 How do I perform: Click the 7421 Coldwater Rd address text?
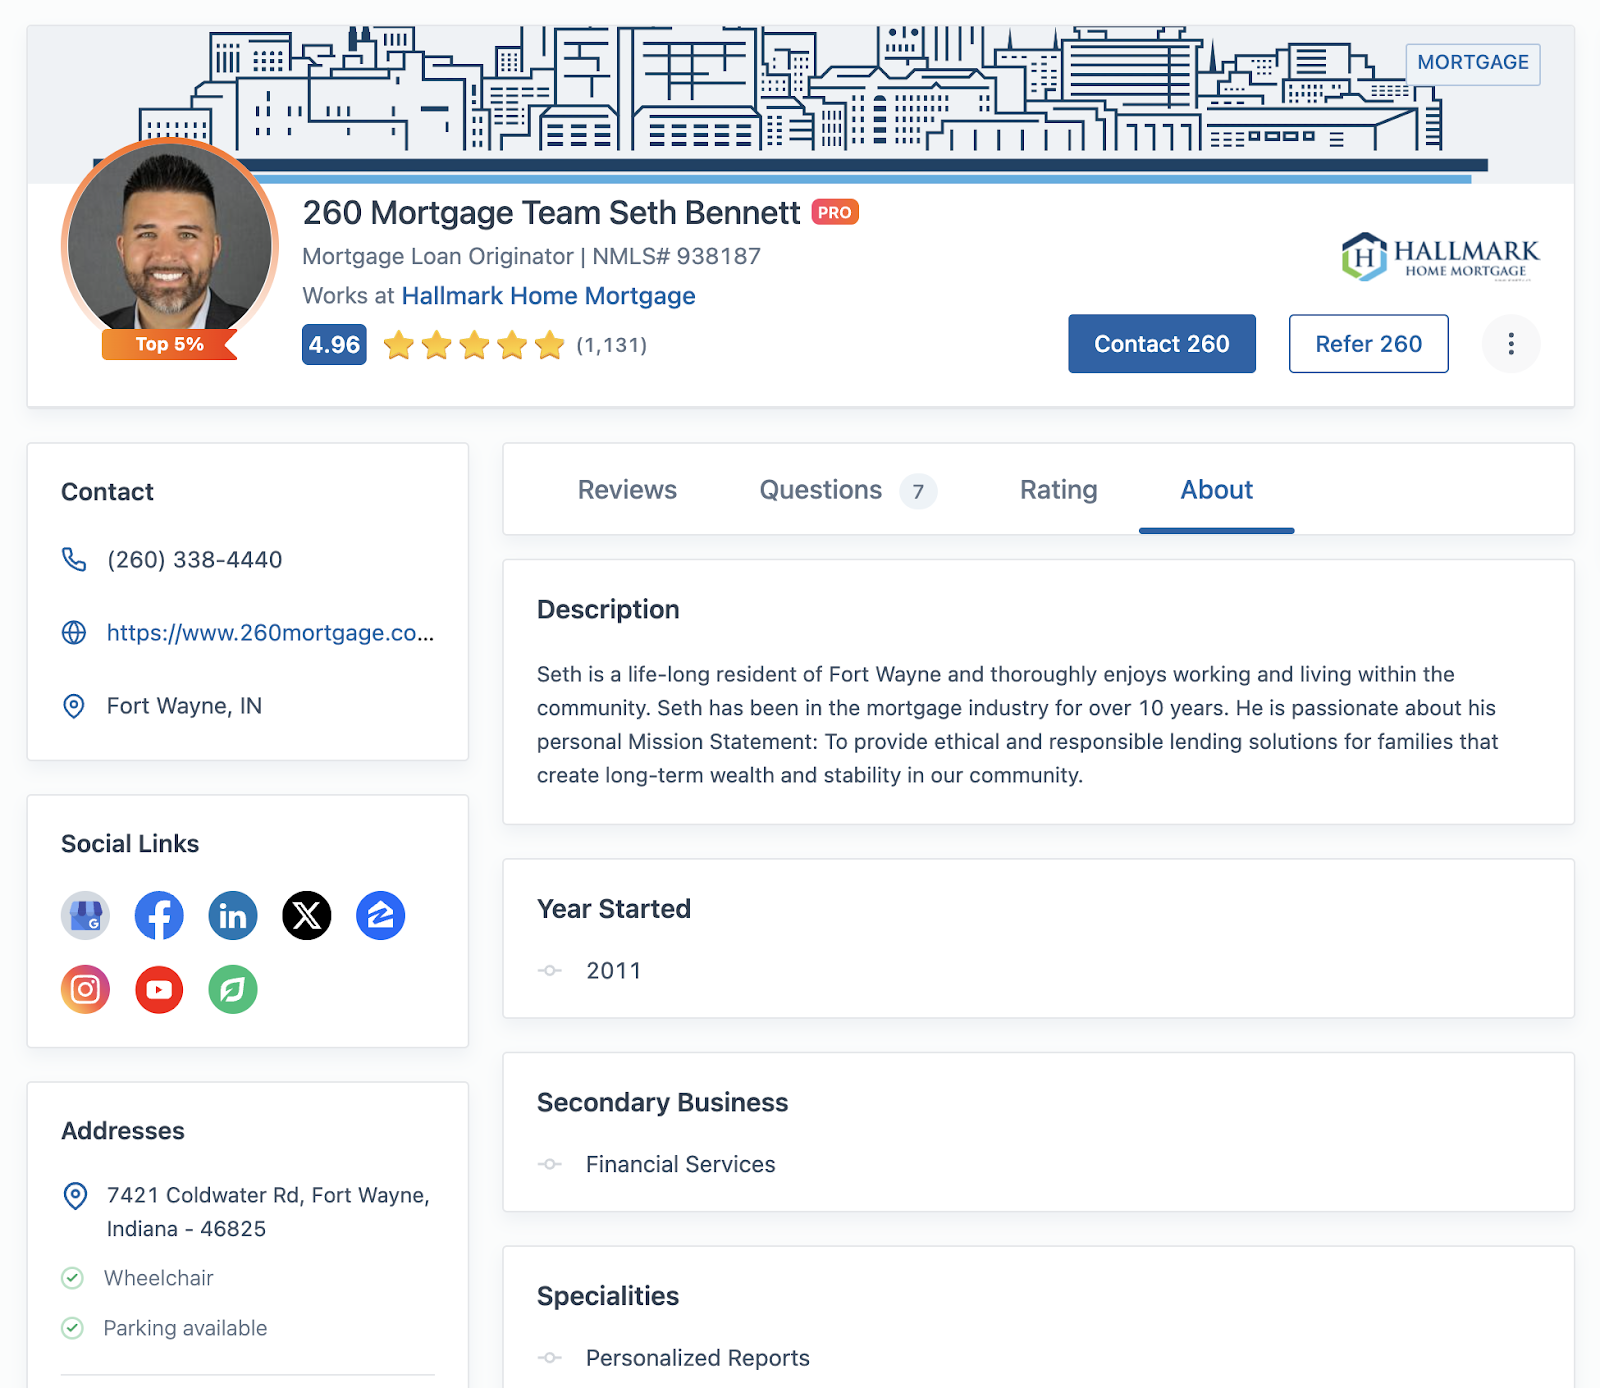[x=268, y=1212]
